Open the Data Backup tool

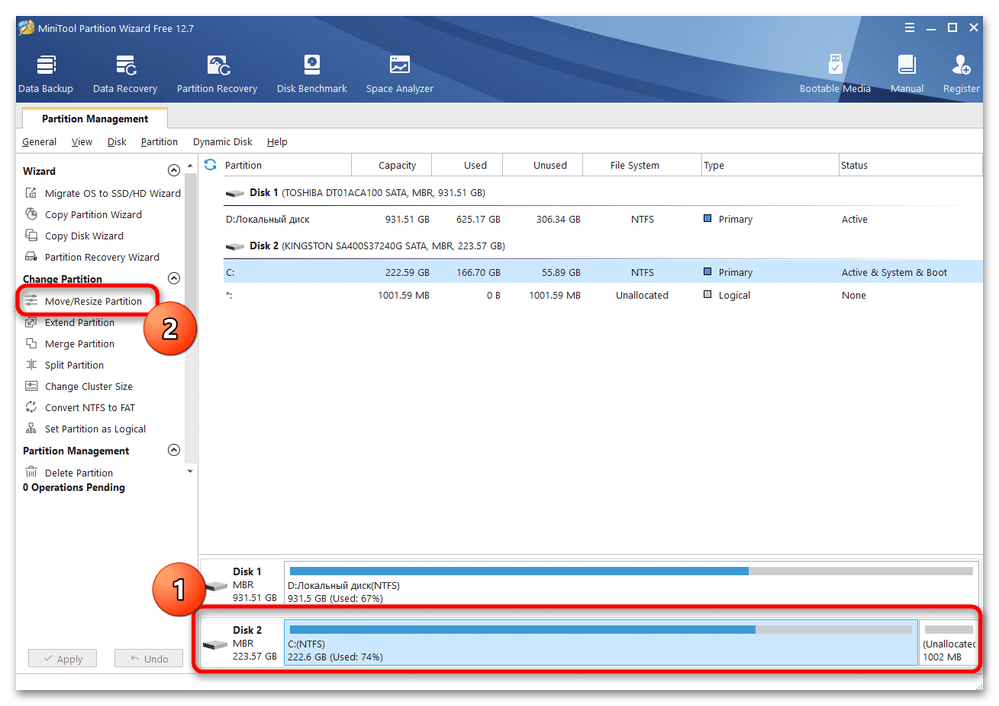(45, 73)
